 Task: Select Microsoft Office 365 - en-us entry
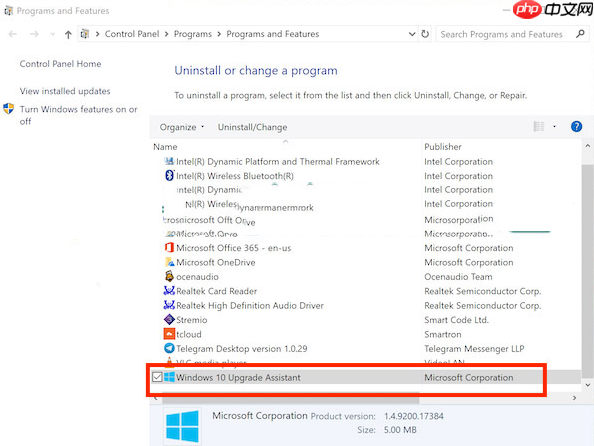(x=234, y=248)
